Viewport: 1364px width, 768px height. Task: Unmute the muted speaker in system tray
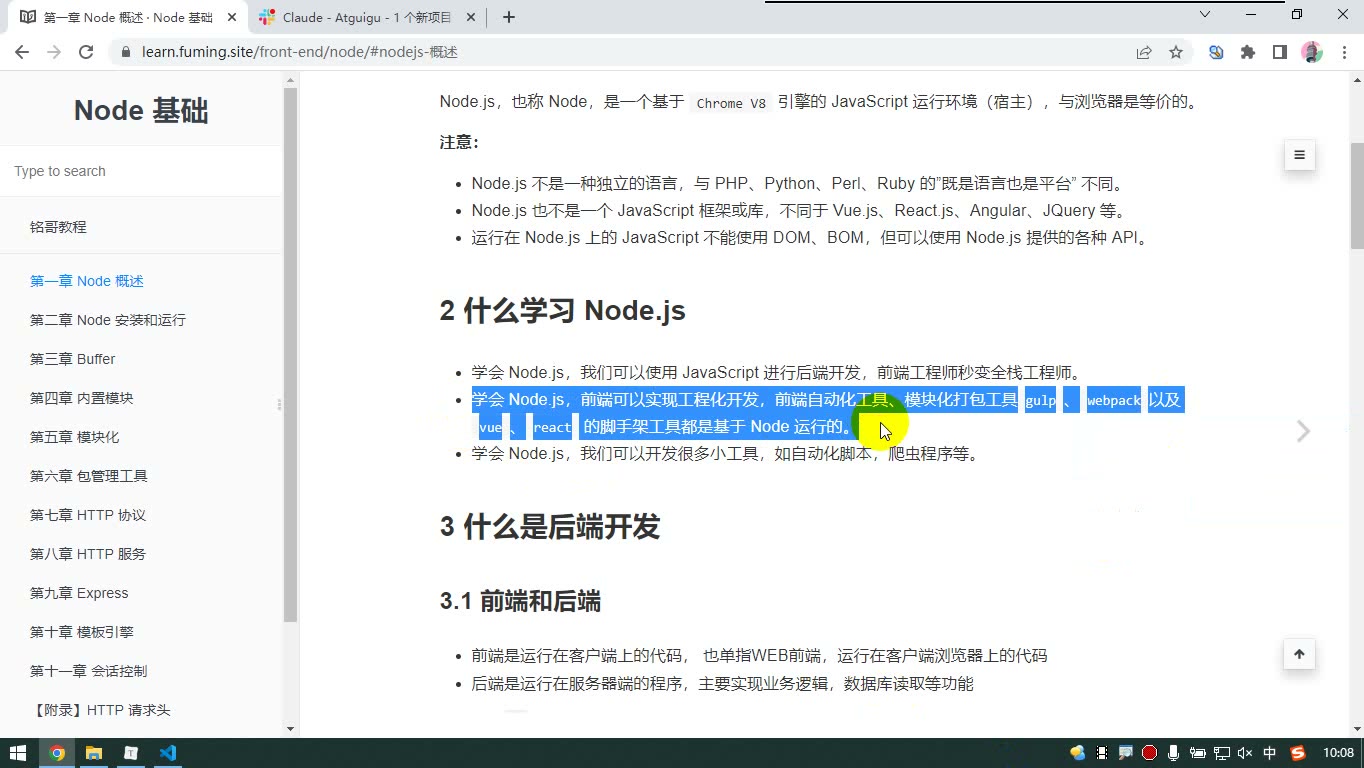pos(1245,753)
